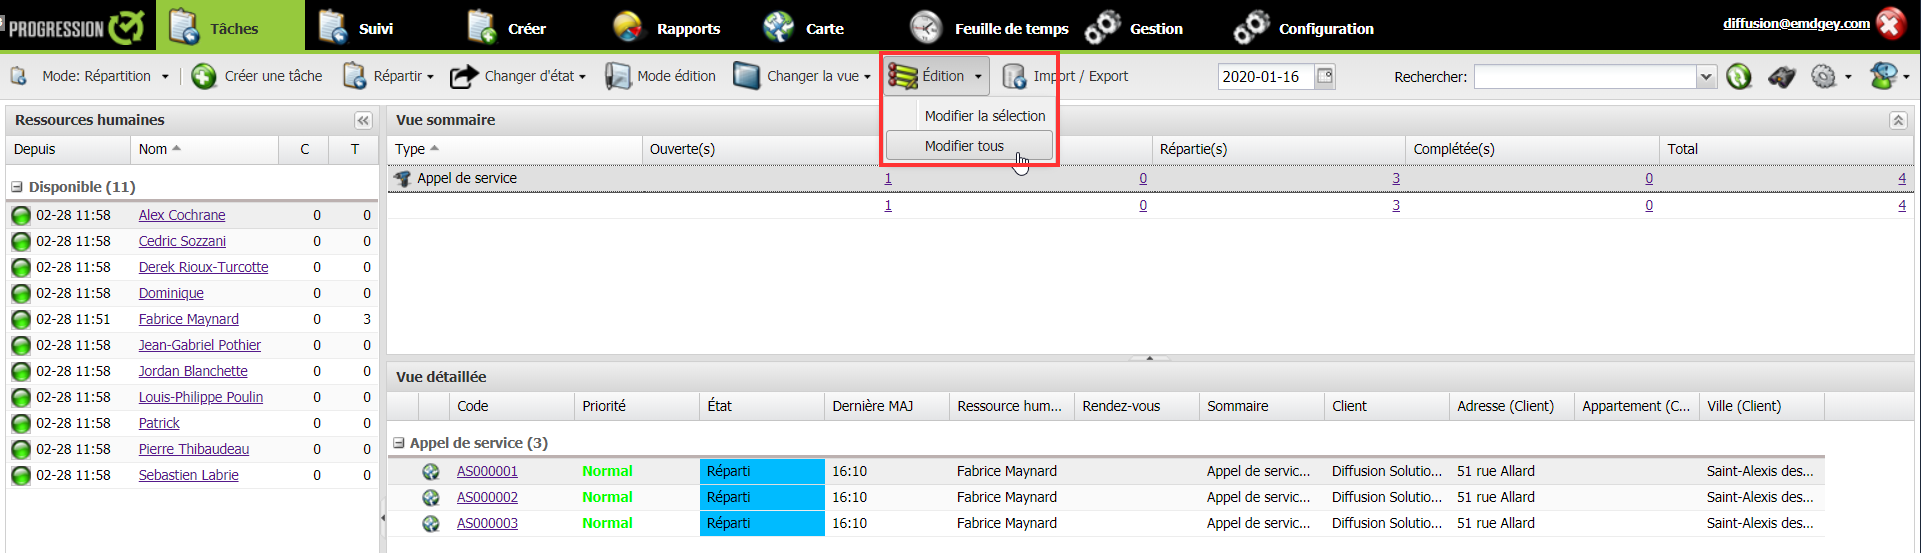Open the Rechercher combo box arrow
Image resolution: width=1921 pixels, height=553 pixels.
[1706, 77]
